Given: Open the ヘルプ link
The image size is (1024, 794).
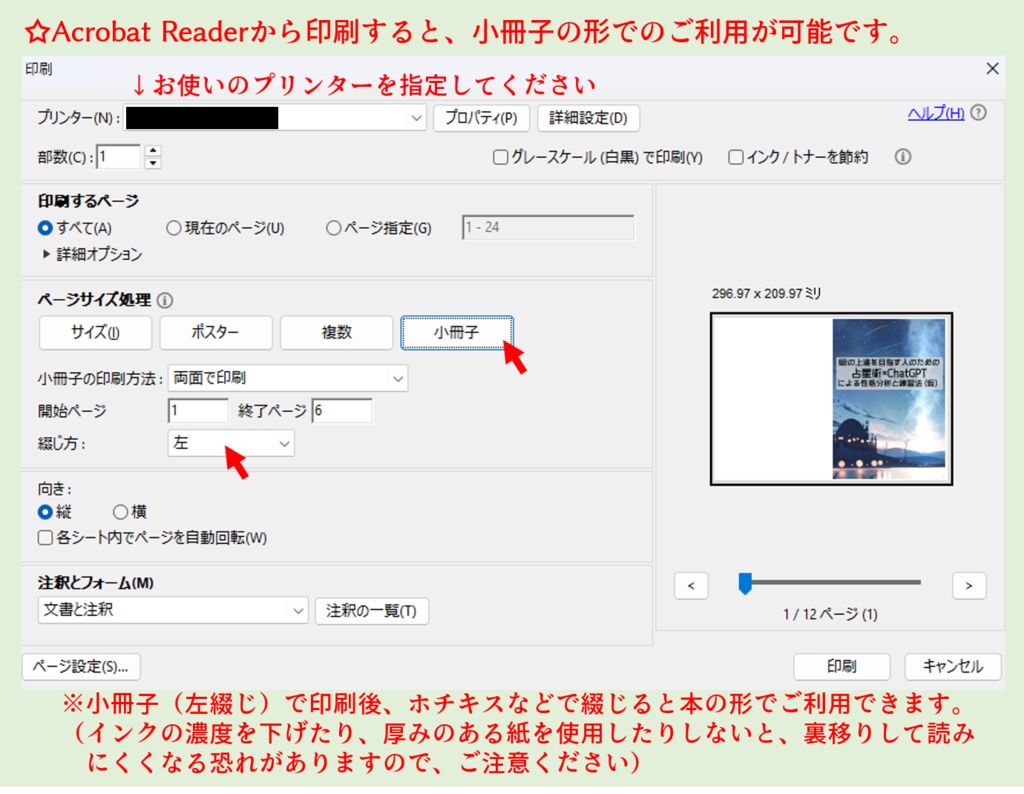Looking at the screenshot, I should pyautogui.click(x=934, y=113).
